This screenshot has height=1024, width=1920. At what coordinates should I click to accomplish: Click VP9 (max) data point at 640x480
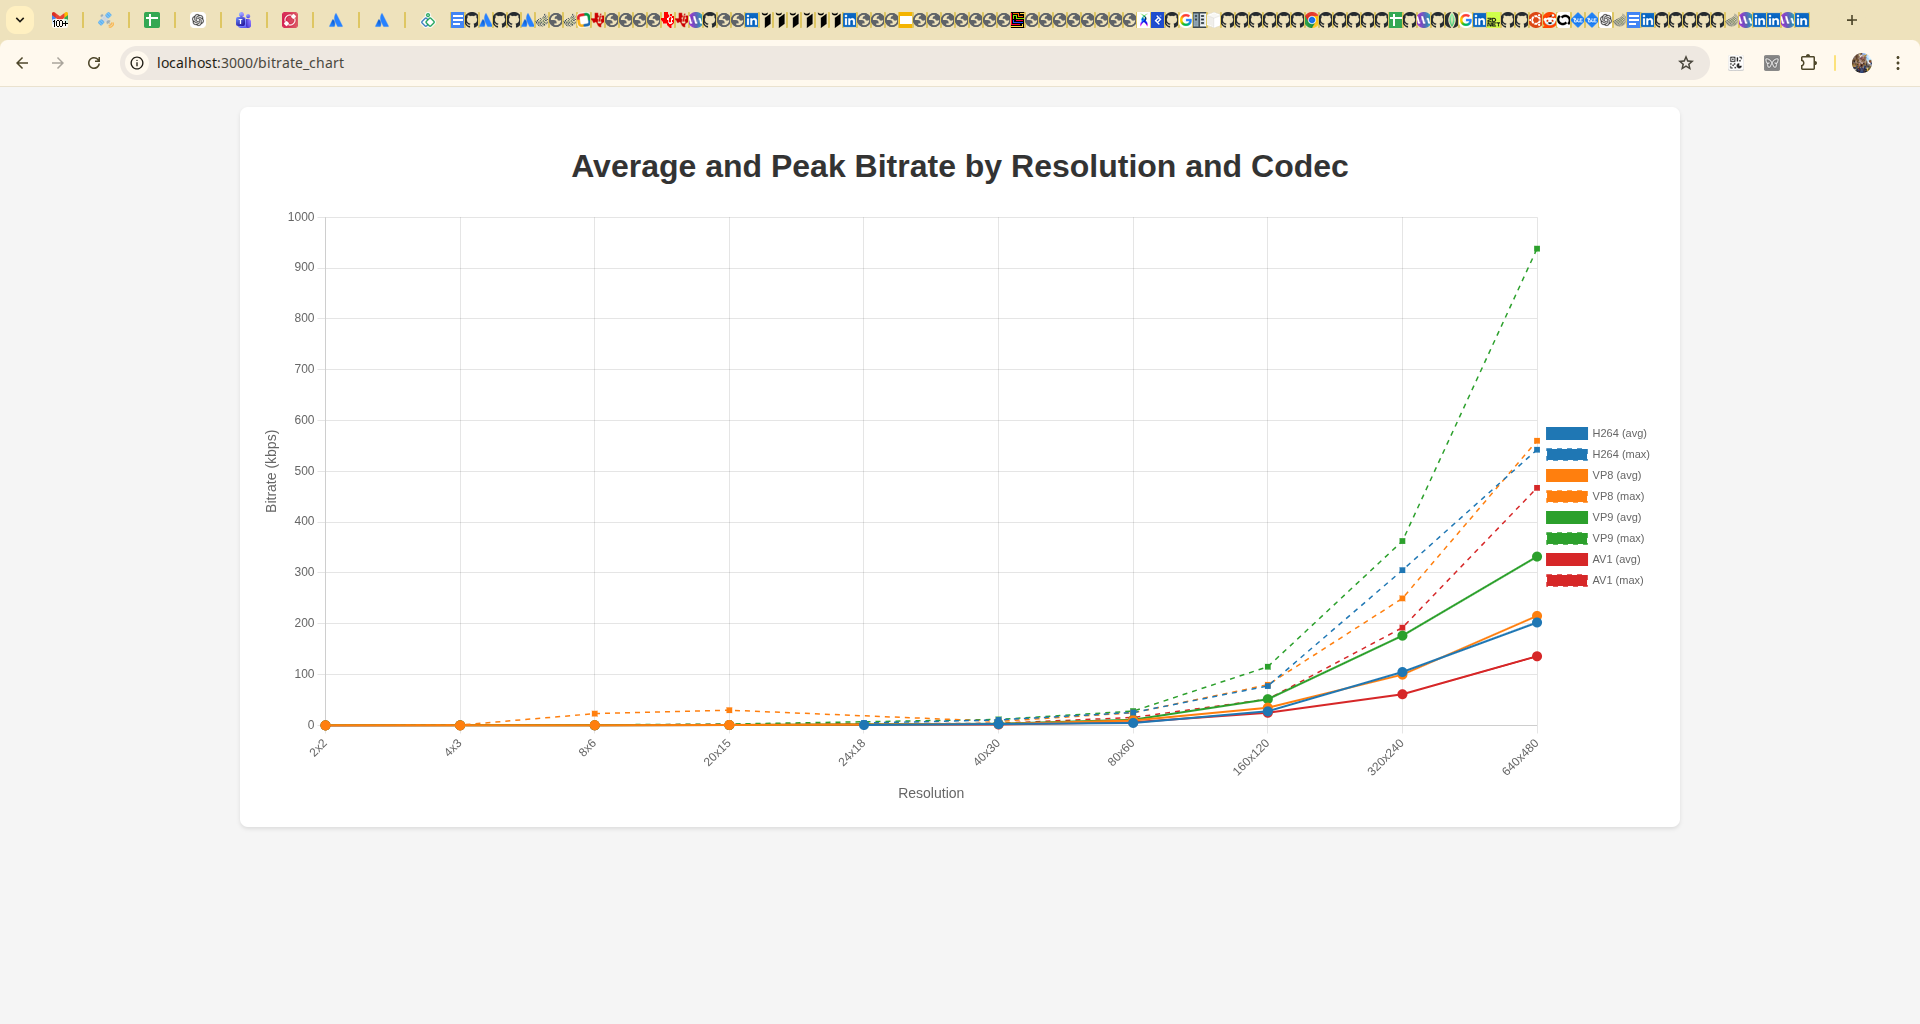coord(1537,249)
